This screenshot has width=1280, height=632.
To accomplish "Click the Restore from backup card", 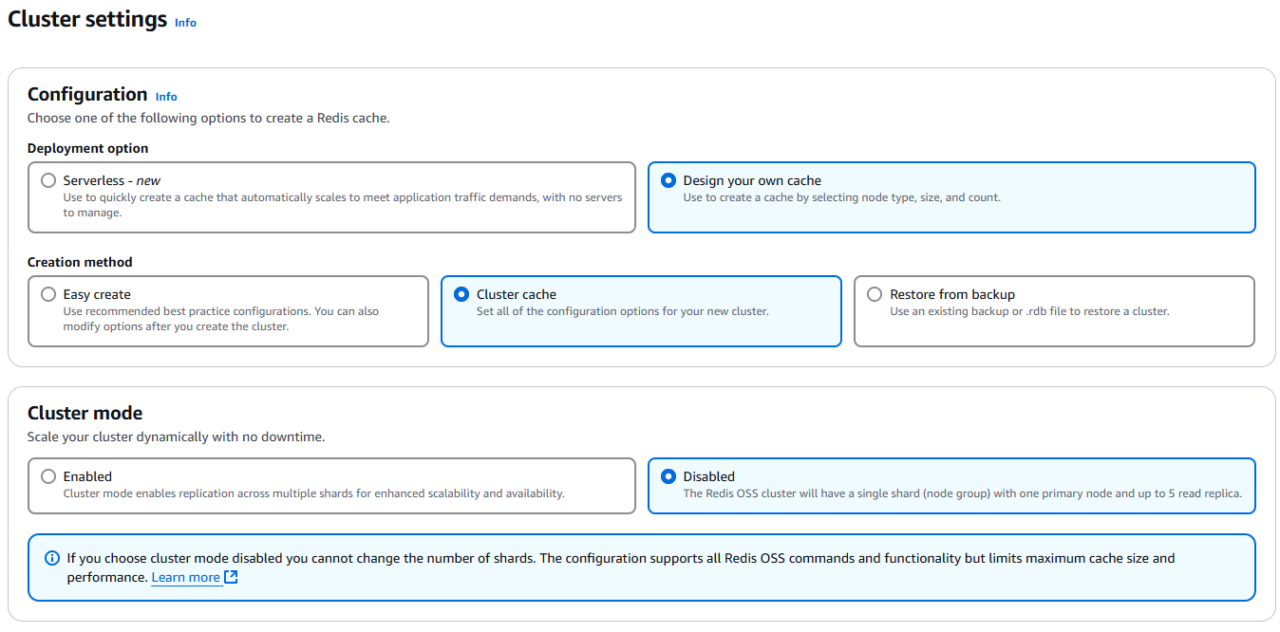I will [1053, 310].
